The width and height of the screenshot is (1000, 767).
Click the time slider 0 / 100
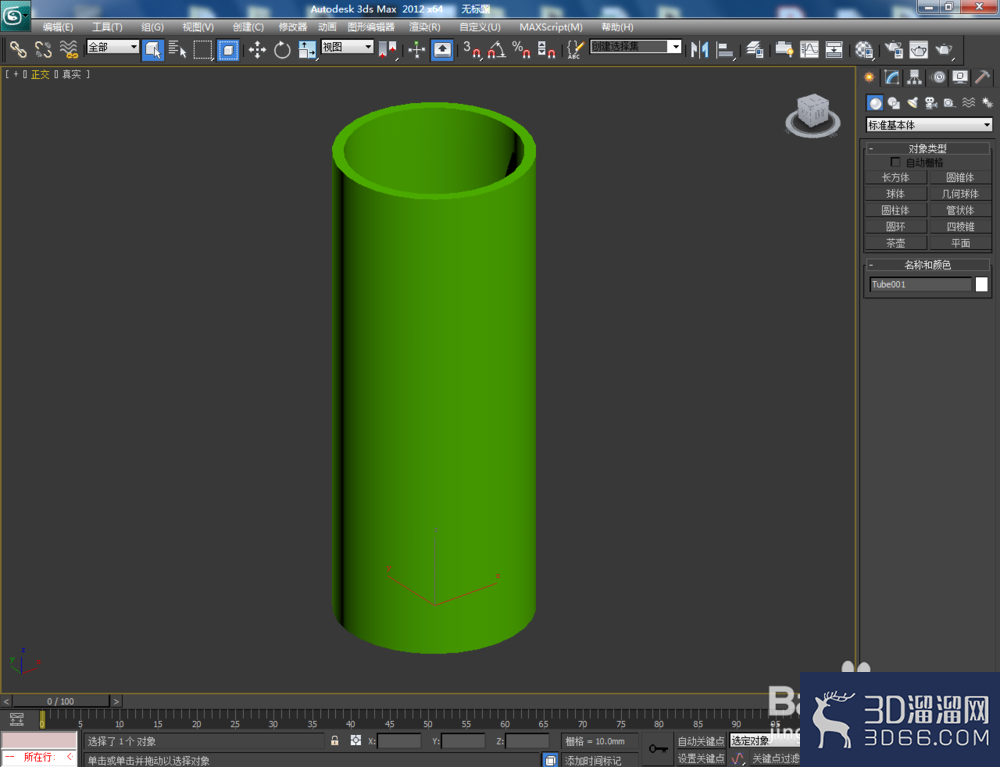(x=61, y=701)
